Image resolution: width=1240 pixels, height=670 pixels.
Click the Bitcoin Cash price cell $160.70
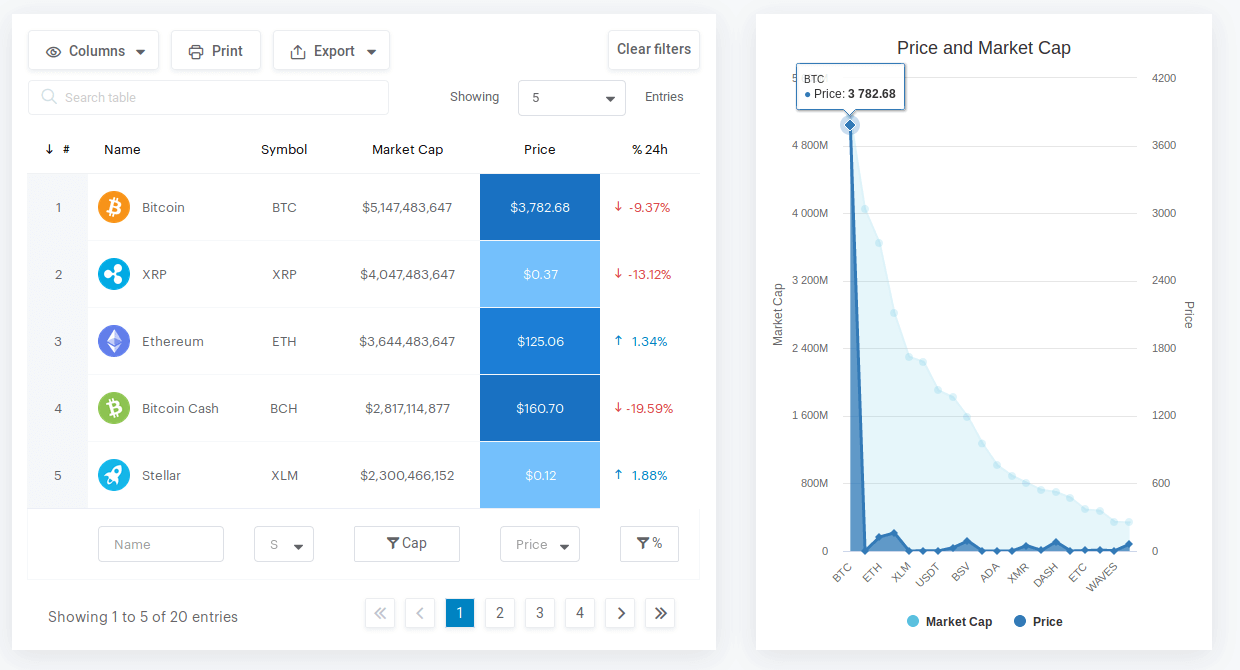(x=540, y=408)
